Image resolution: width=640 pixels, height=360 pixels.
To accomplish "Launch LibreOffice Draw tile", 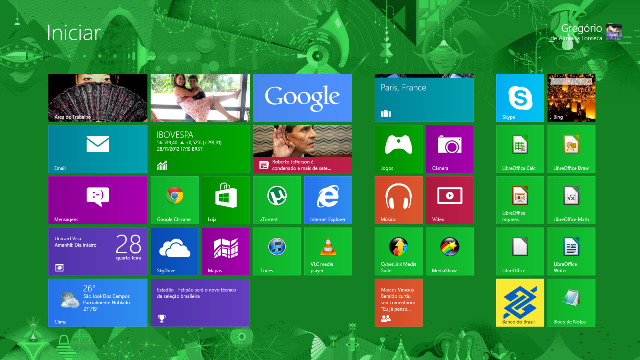I will click(x=571, y=149).
